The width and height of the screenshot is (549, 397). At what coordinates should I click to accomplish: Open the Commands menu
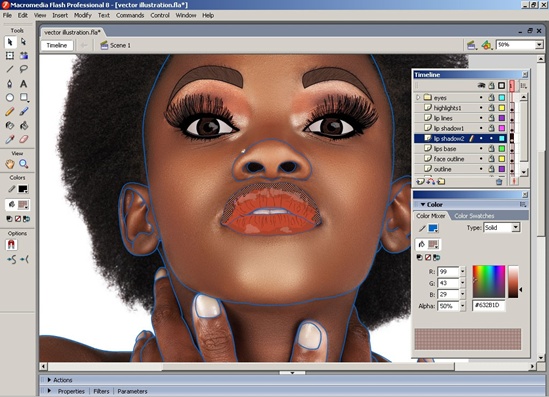130,15
